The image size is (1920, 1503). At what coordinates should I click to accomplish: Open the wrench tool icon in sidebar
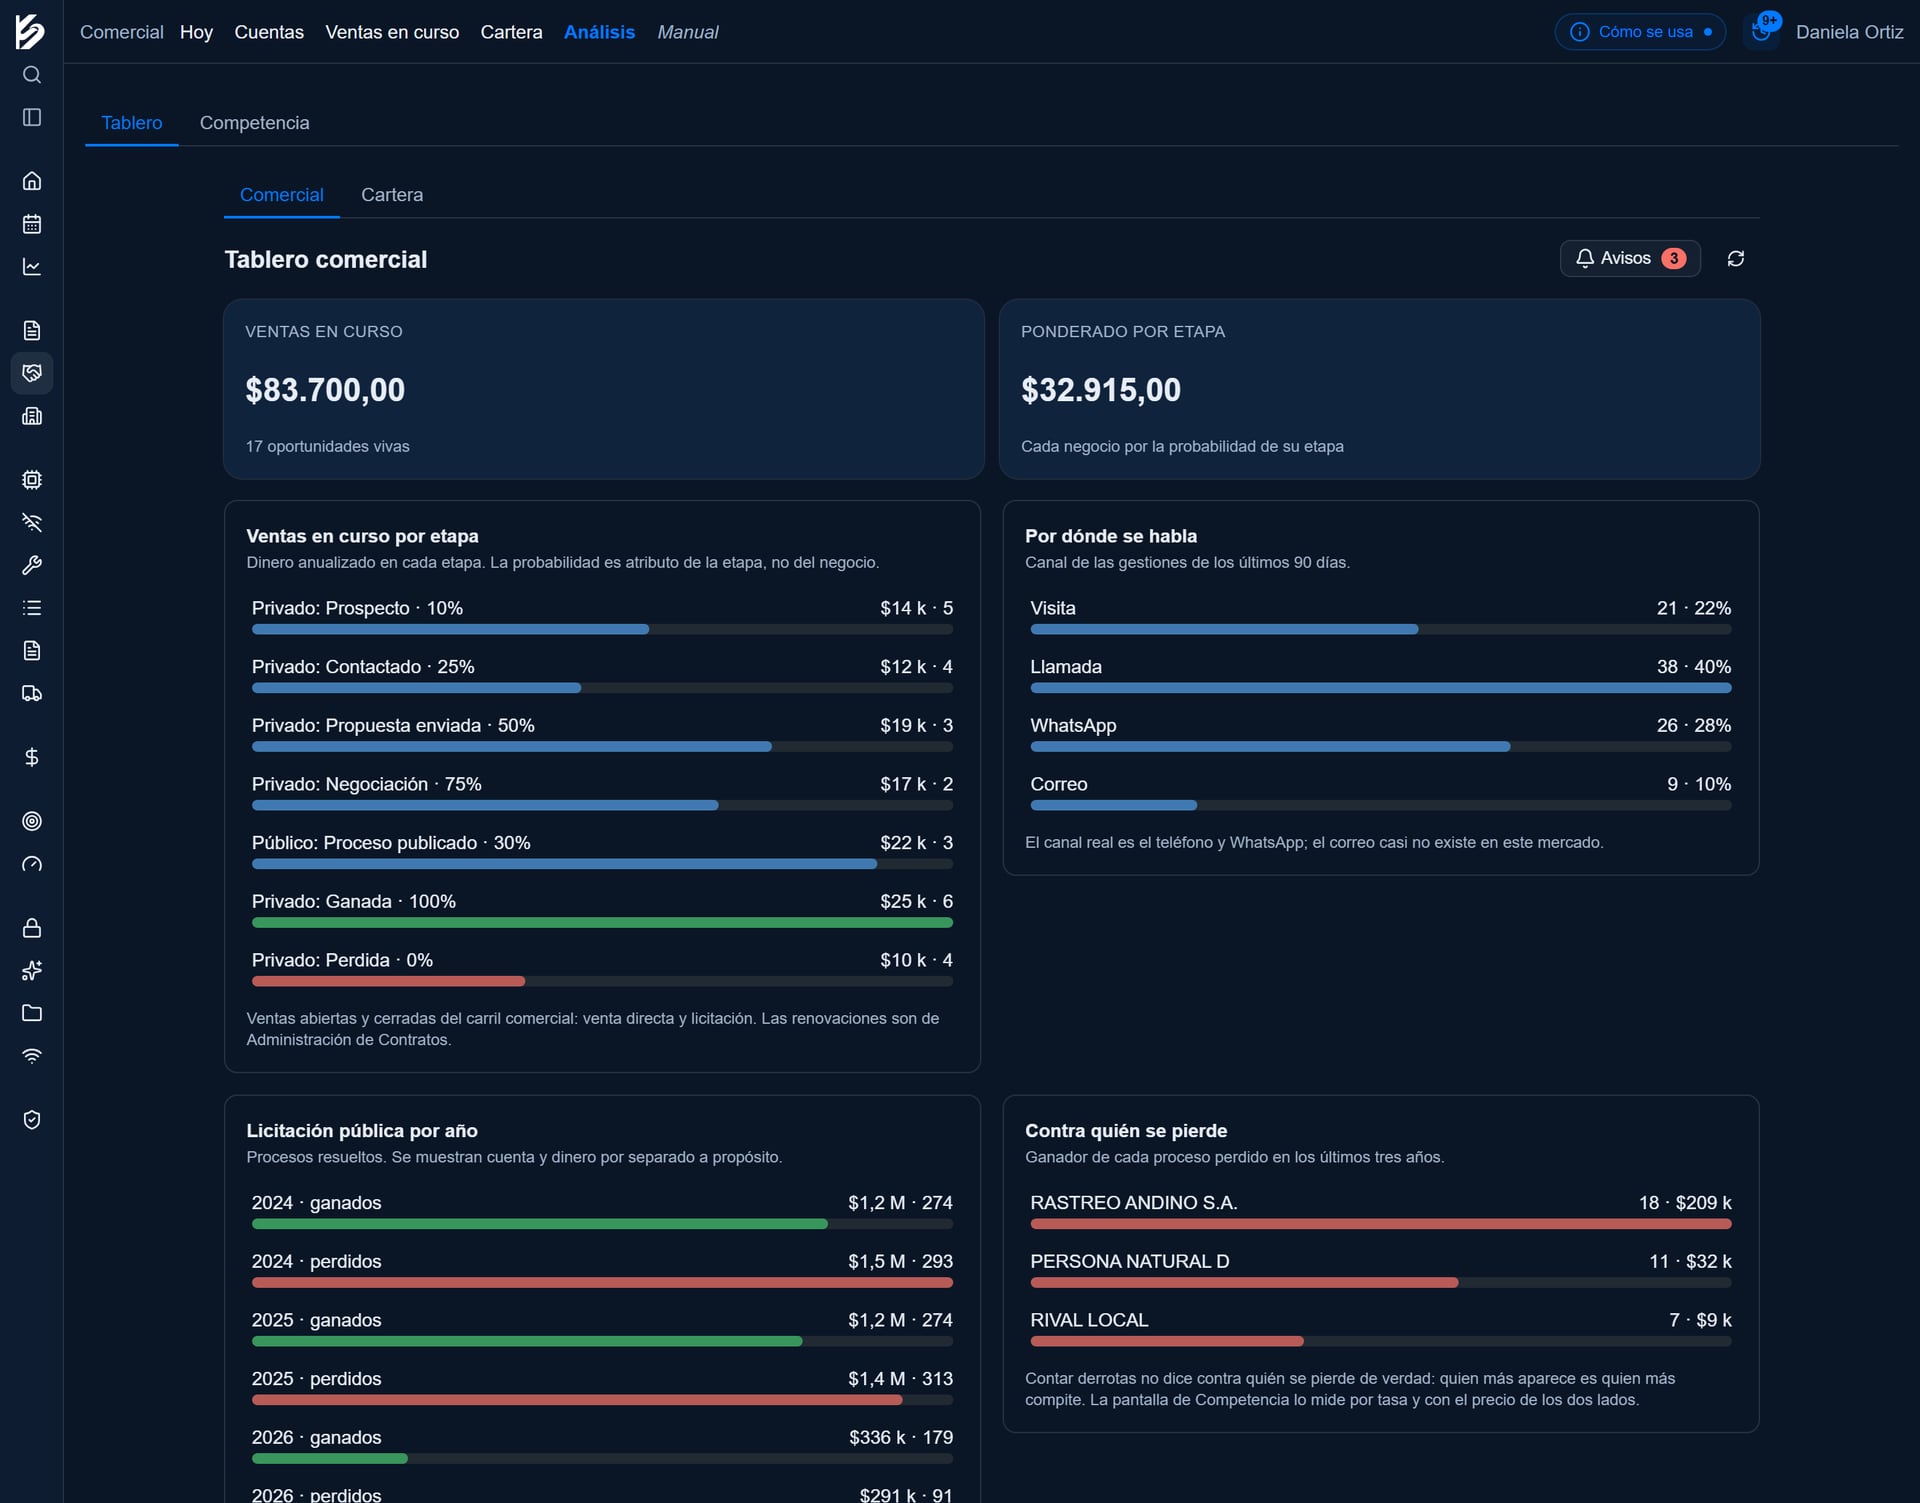point(32,565)
